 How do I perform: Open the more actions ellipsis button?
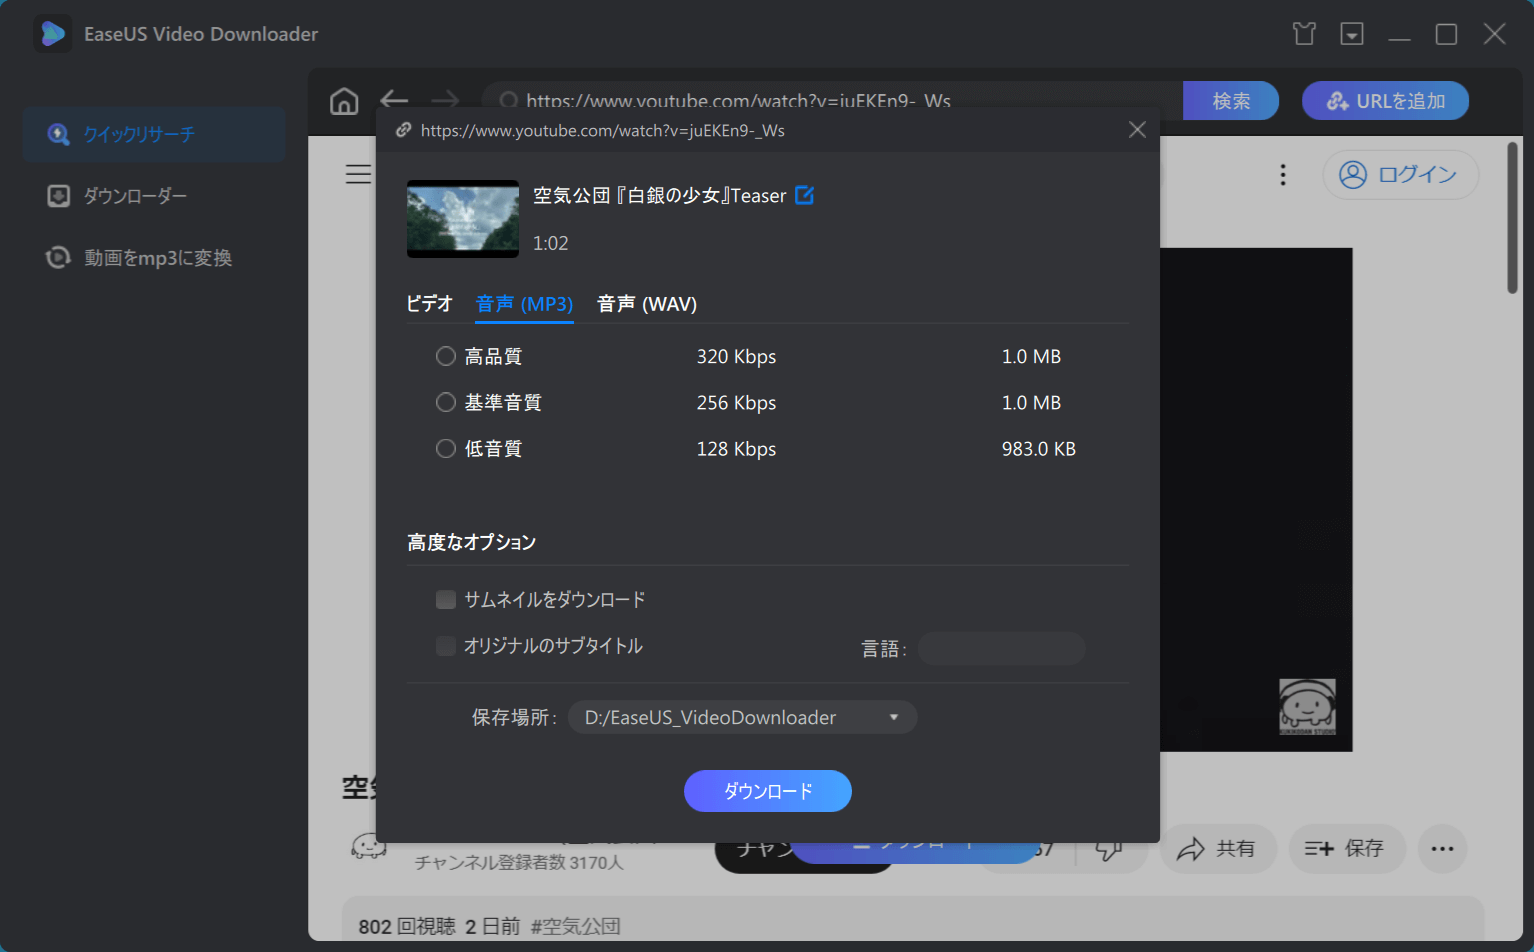tap(1442, 849)
